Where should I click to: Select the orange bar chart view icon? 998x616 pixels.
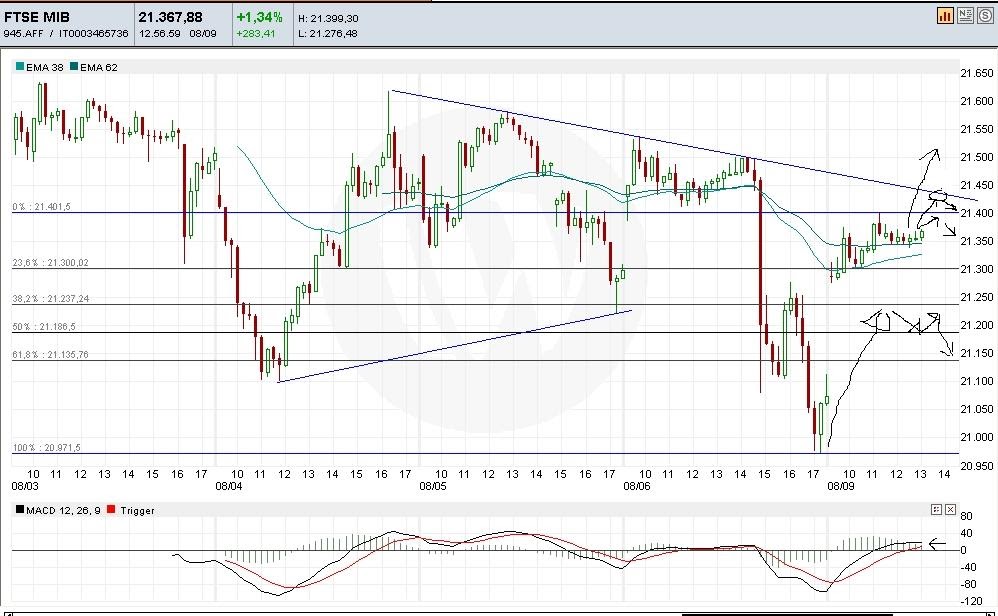pyautogui.click(x=945, y=15)
